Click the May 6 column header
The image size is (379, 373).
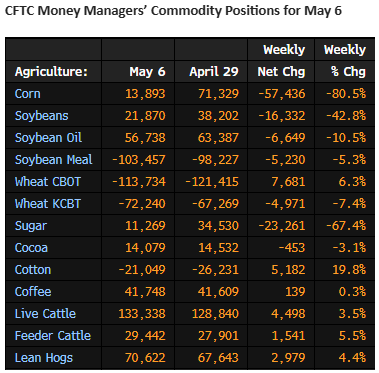click(147, 72)
